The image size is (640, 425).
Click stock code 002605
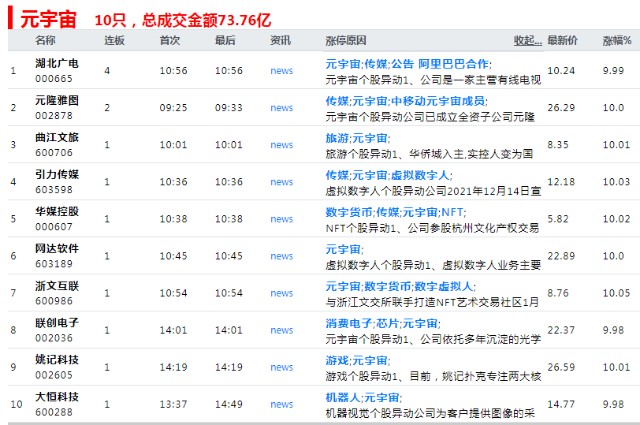(54, 375)
